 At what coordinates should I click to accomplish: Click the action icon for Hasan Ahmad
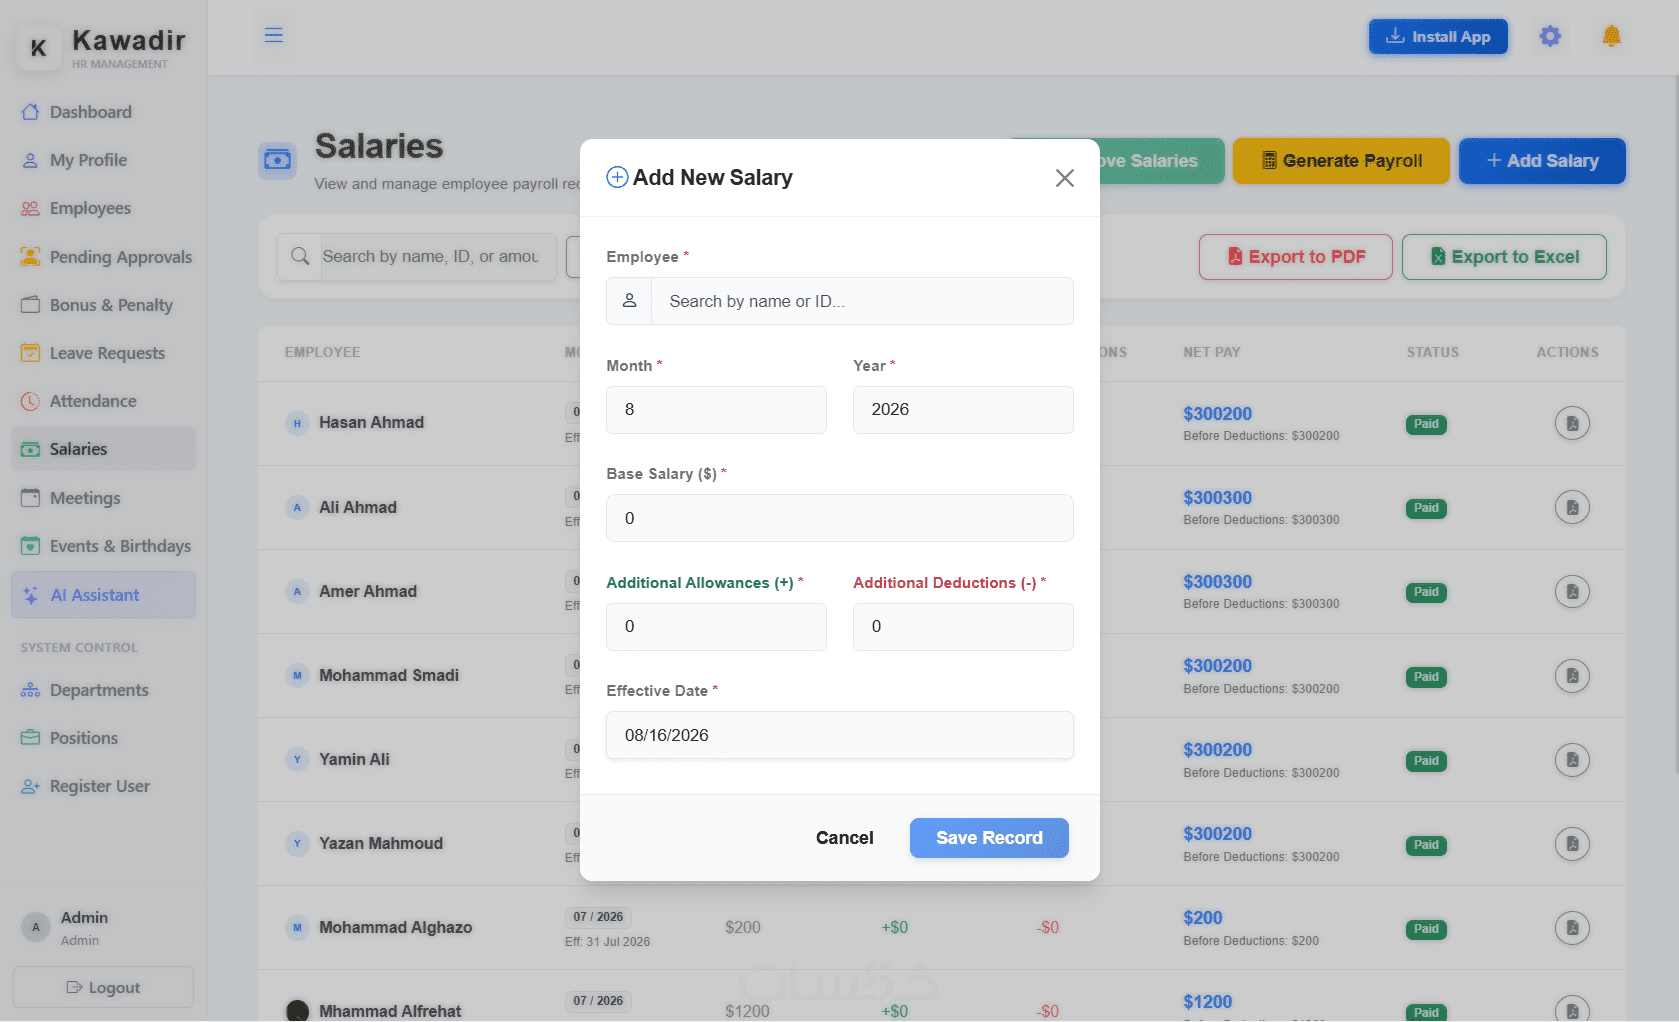coord(1572,423)
